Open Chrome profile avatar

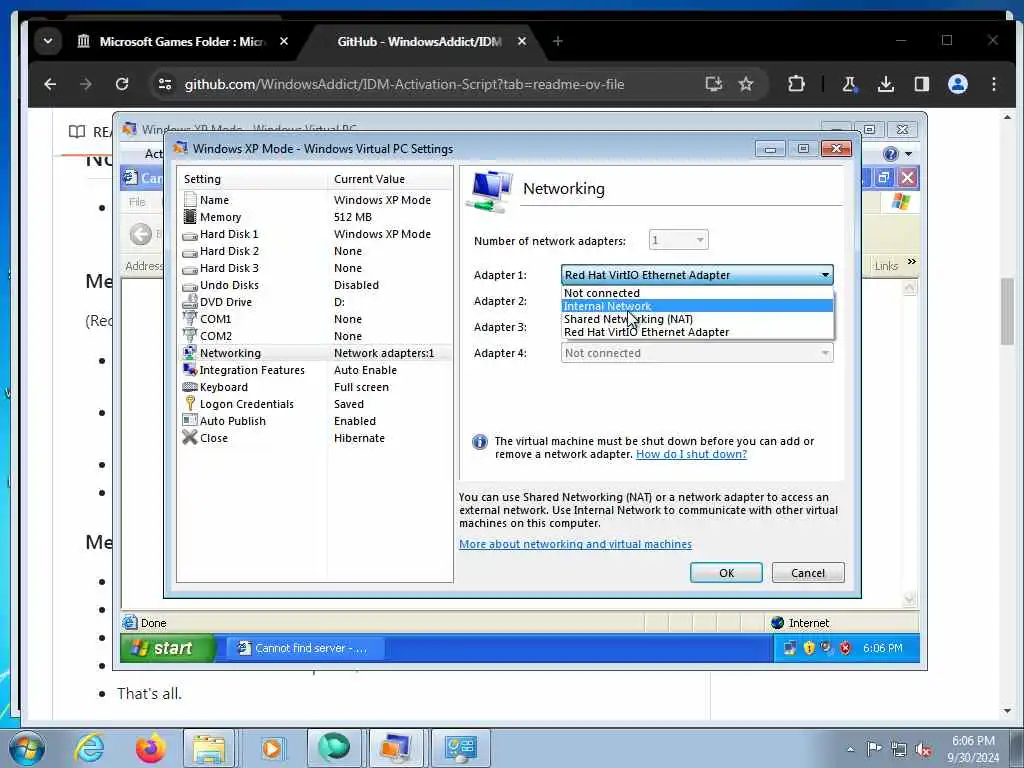click(x=957, y=84)
